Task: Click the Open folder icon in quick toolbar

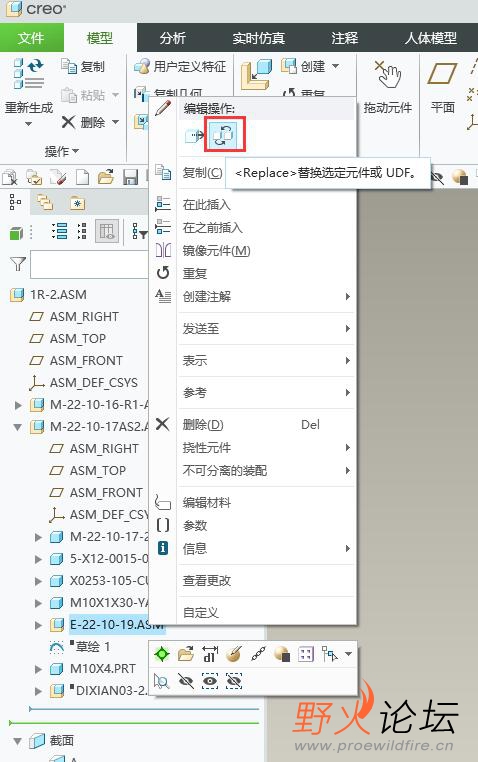Action: point(106,177)
